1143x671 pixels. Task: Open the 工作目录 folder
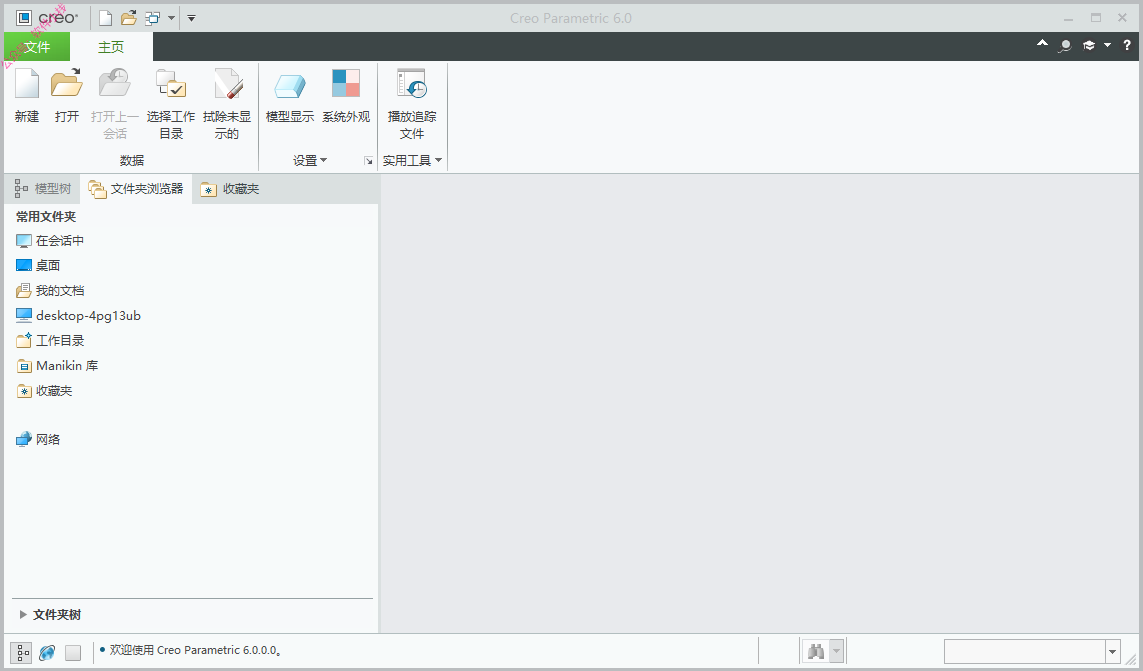[50, 341]
